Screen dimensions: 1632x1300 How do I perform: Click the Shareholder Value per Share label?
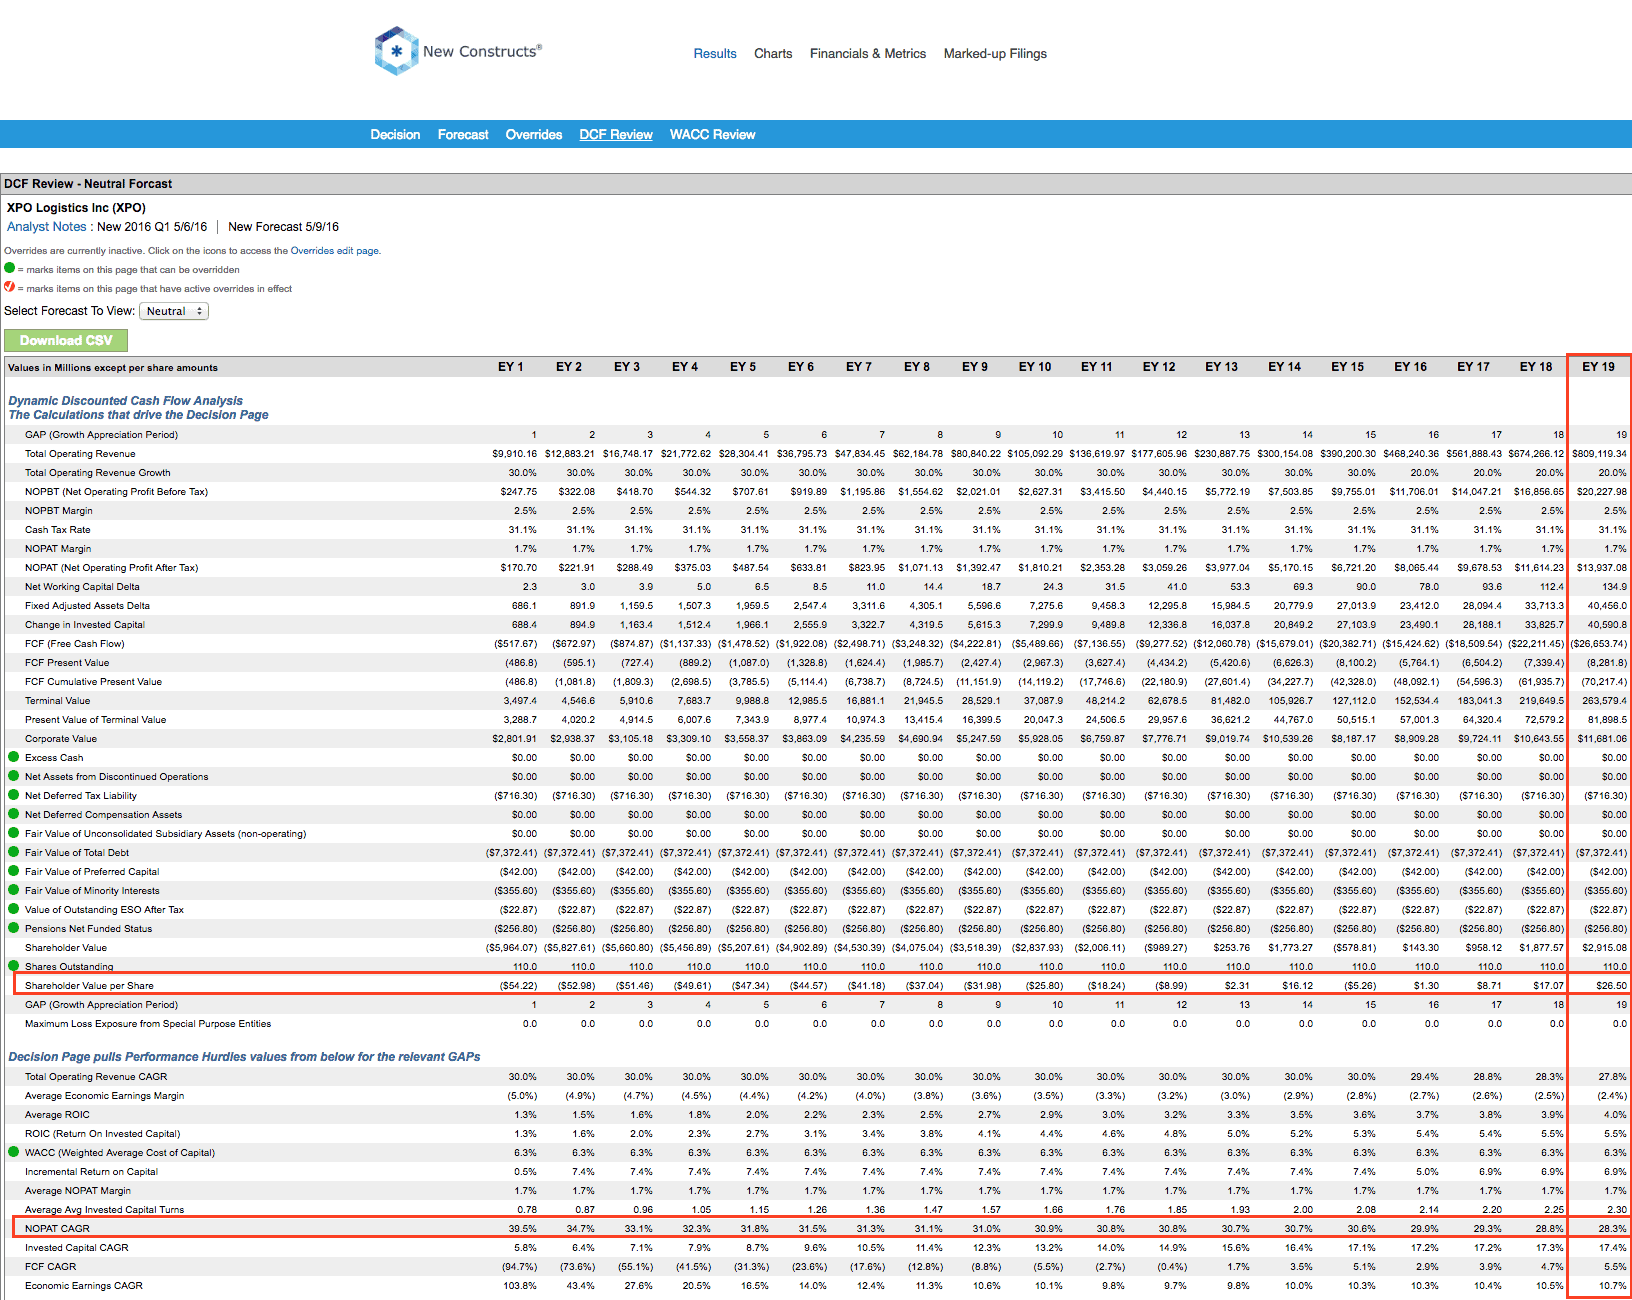click(89, 986)
